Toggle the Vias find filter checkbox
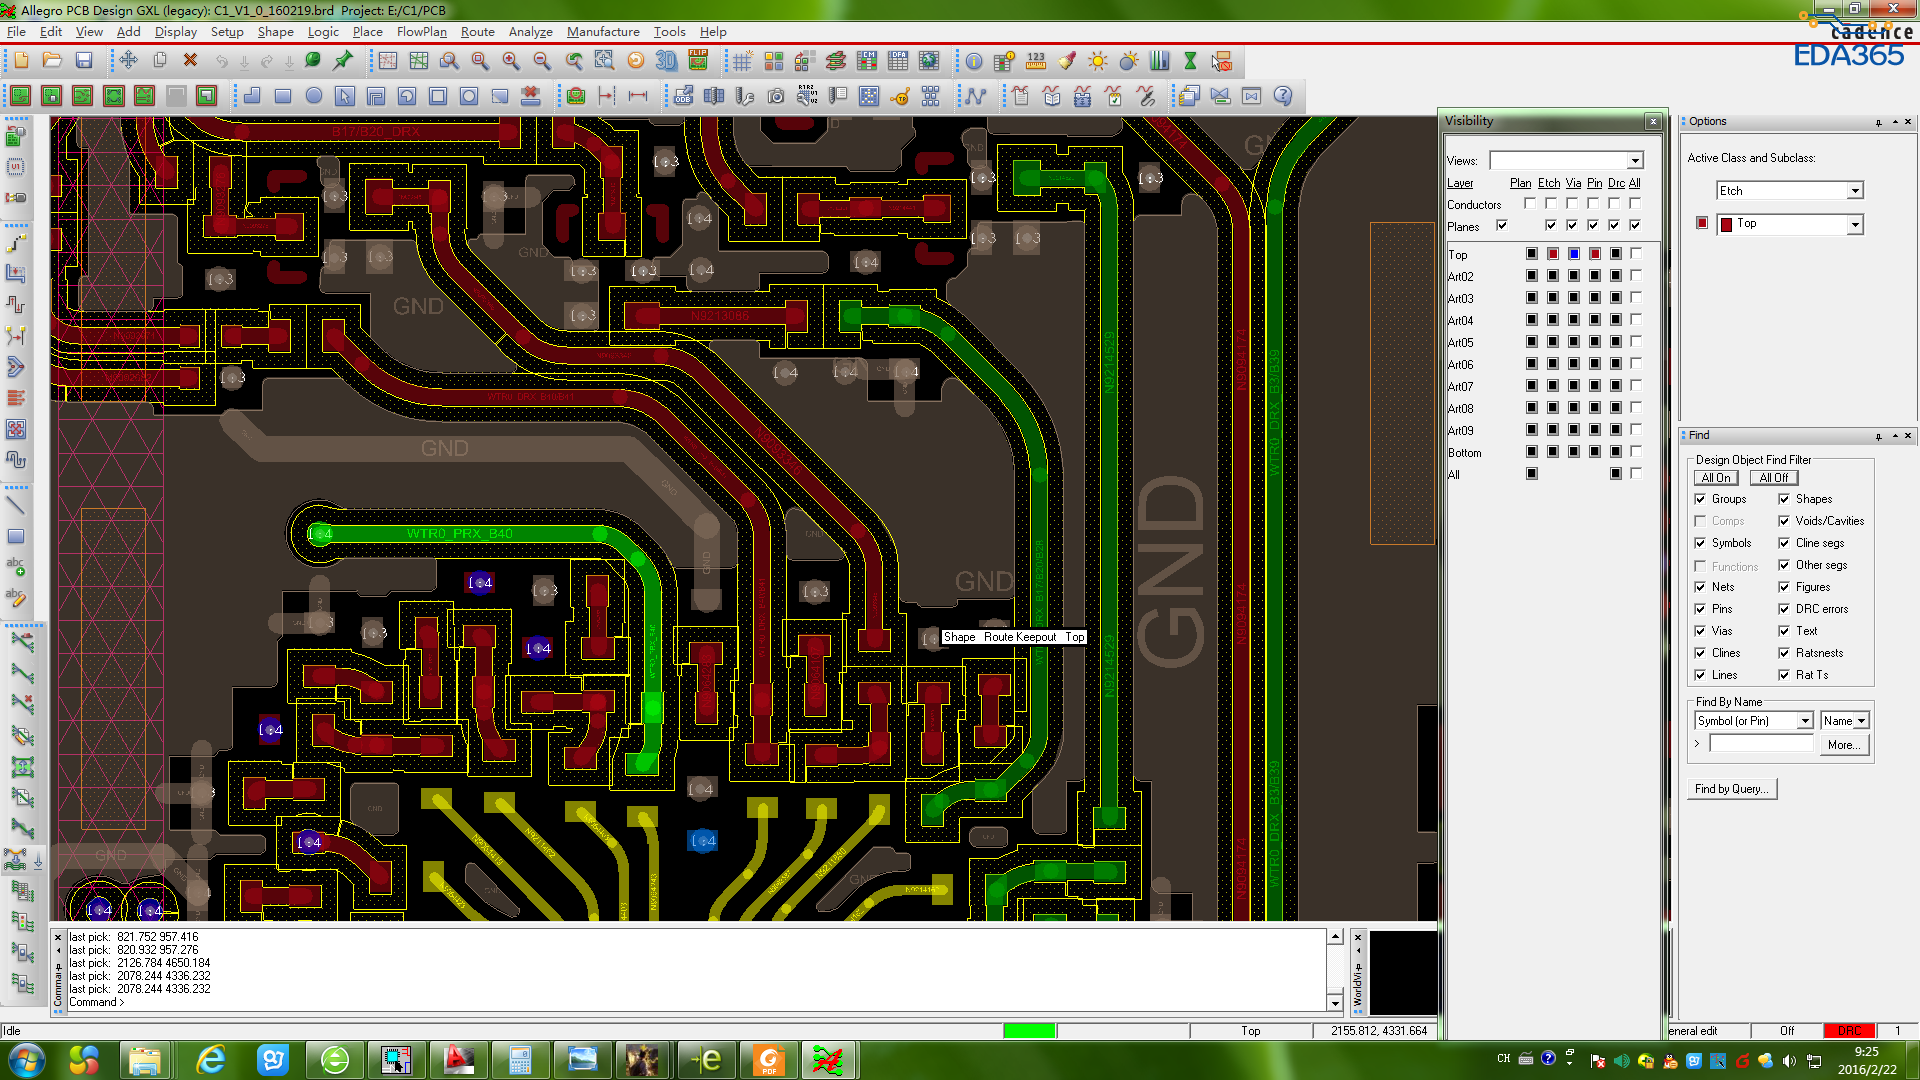Image resolution: width=1920 pixels, height=1080 pixels. tap(1700, 631)
